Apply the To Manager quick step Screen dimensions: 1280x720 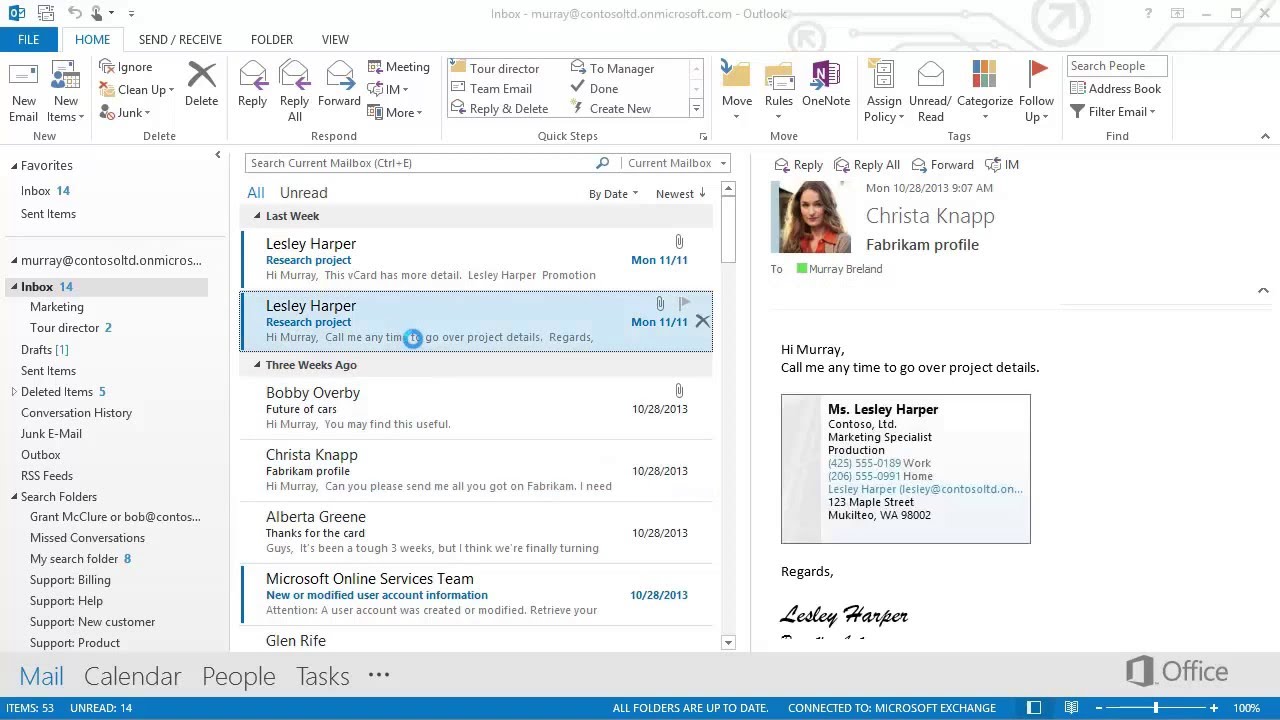pyautogui.click(x=613, y=68)
